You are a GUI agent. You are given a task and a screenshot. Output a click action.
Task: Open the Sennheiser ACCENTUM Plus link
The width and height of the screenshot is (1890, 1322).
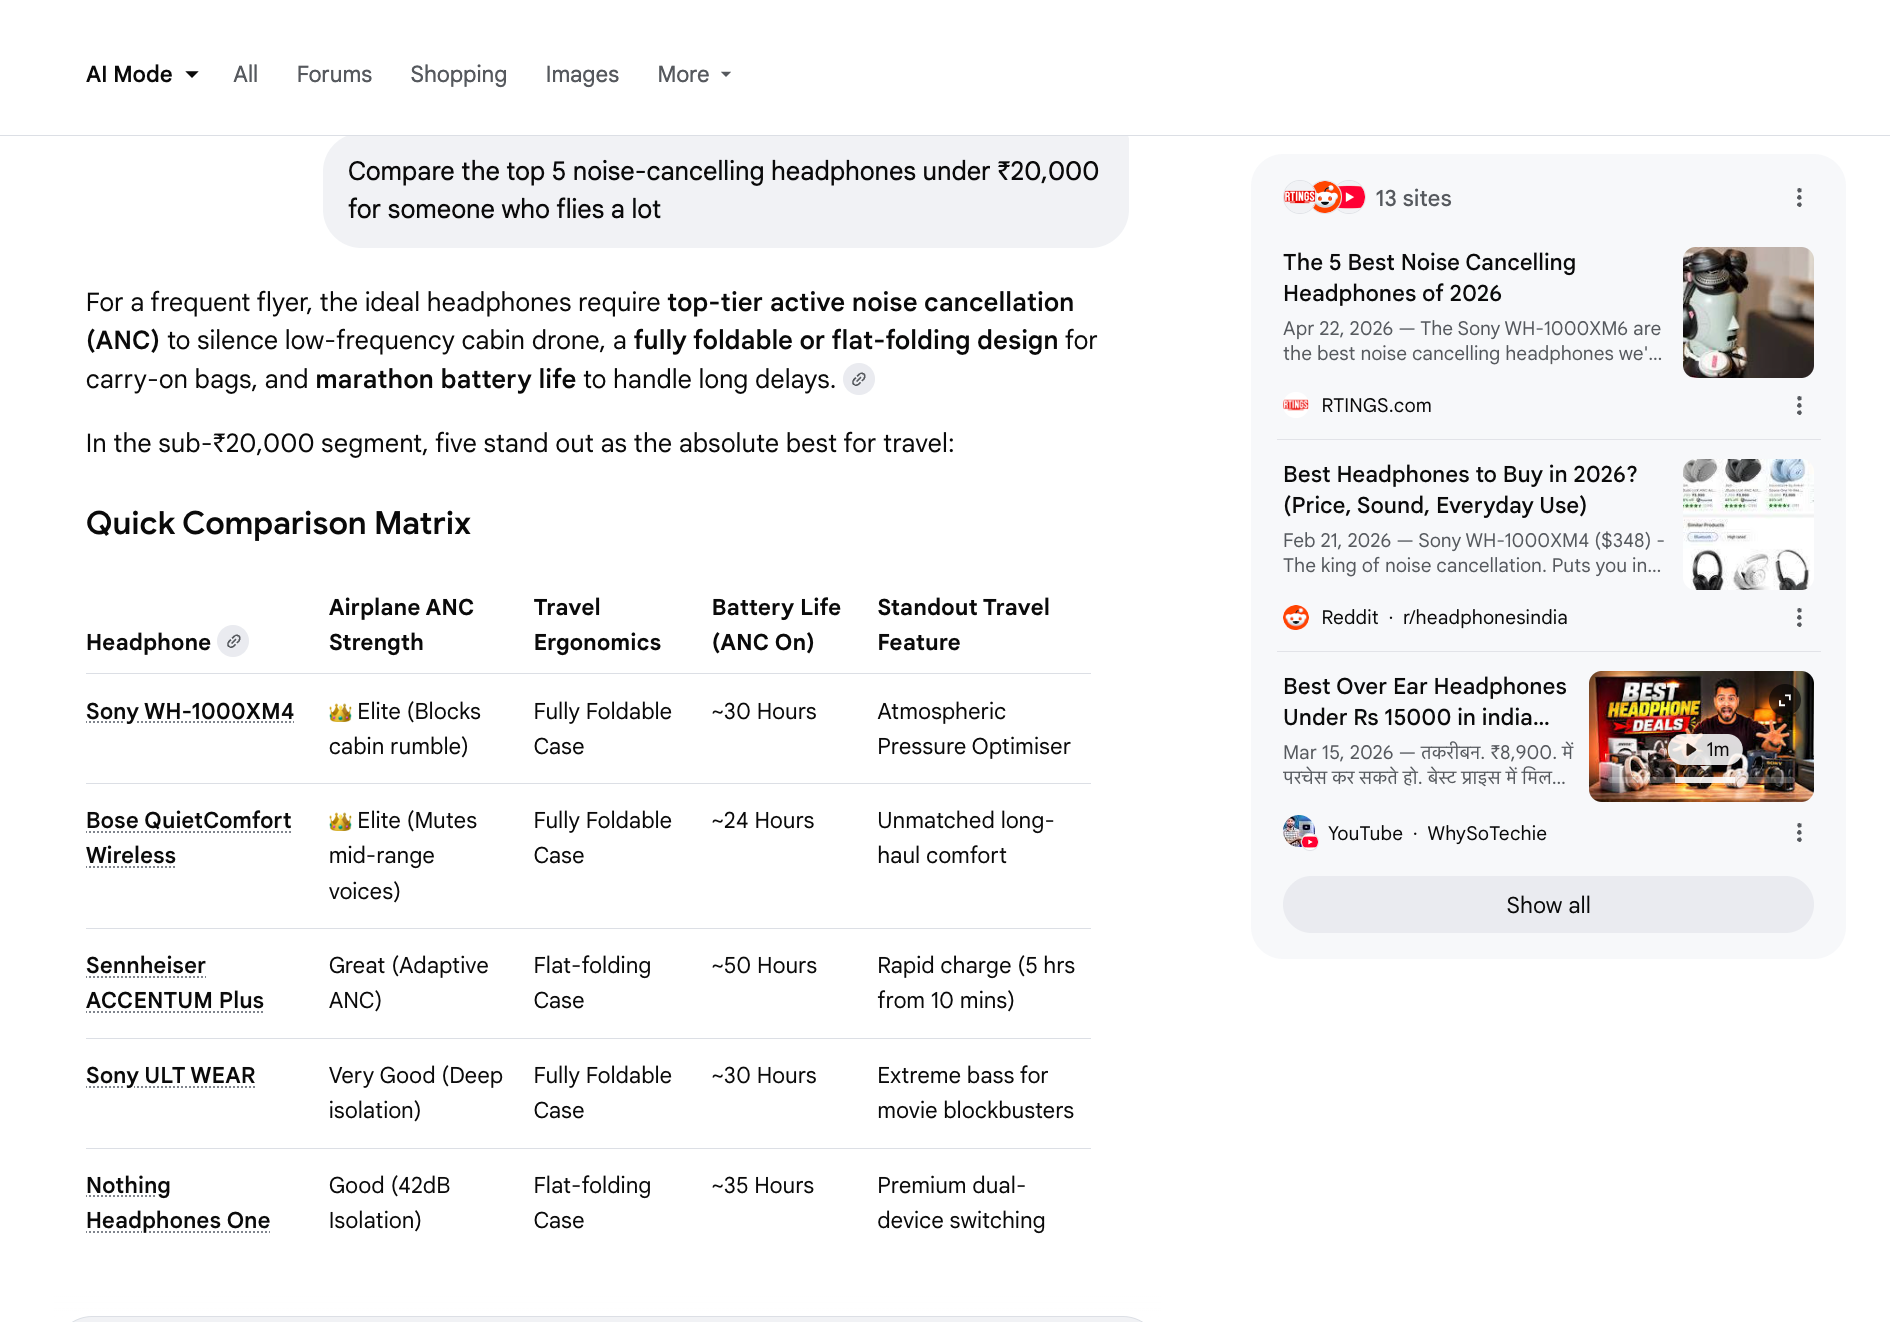tap(175, 983)
